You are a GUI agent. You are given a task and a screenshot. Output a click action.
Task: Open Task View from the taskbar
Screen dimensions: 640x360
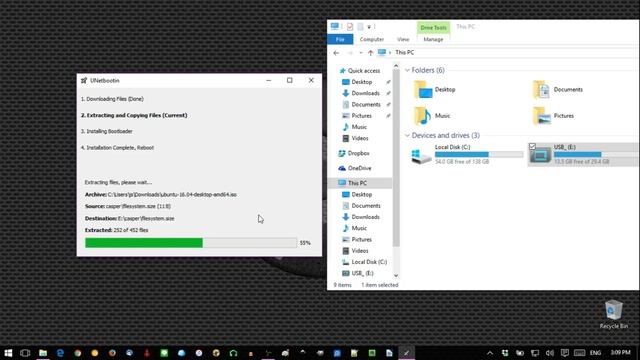[25, 353]
